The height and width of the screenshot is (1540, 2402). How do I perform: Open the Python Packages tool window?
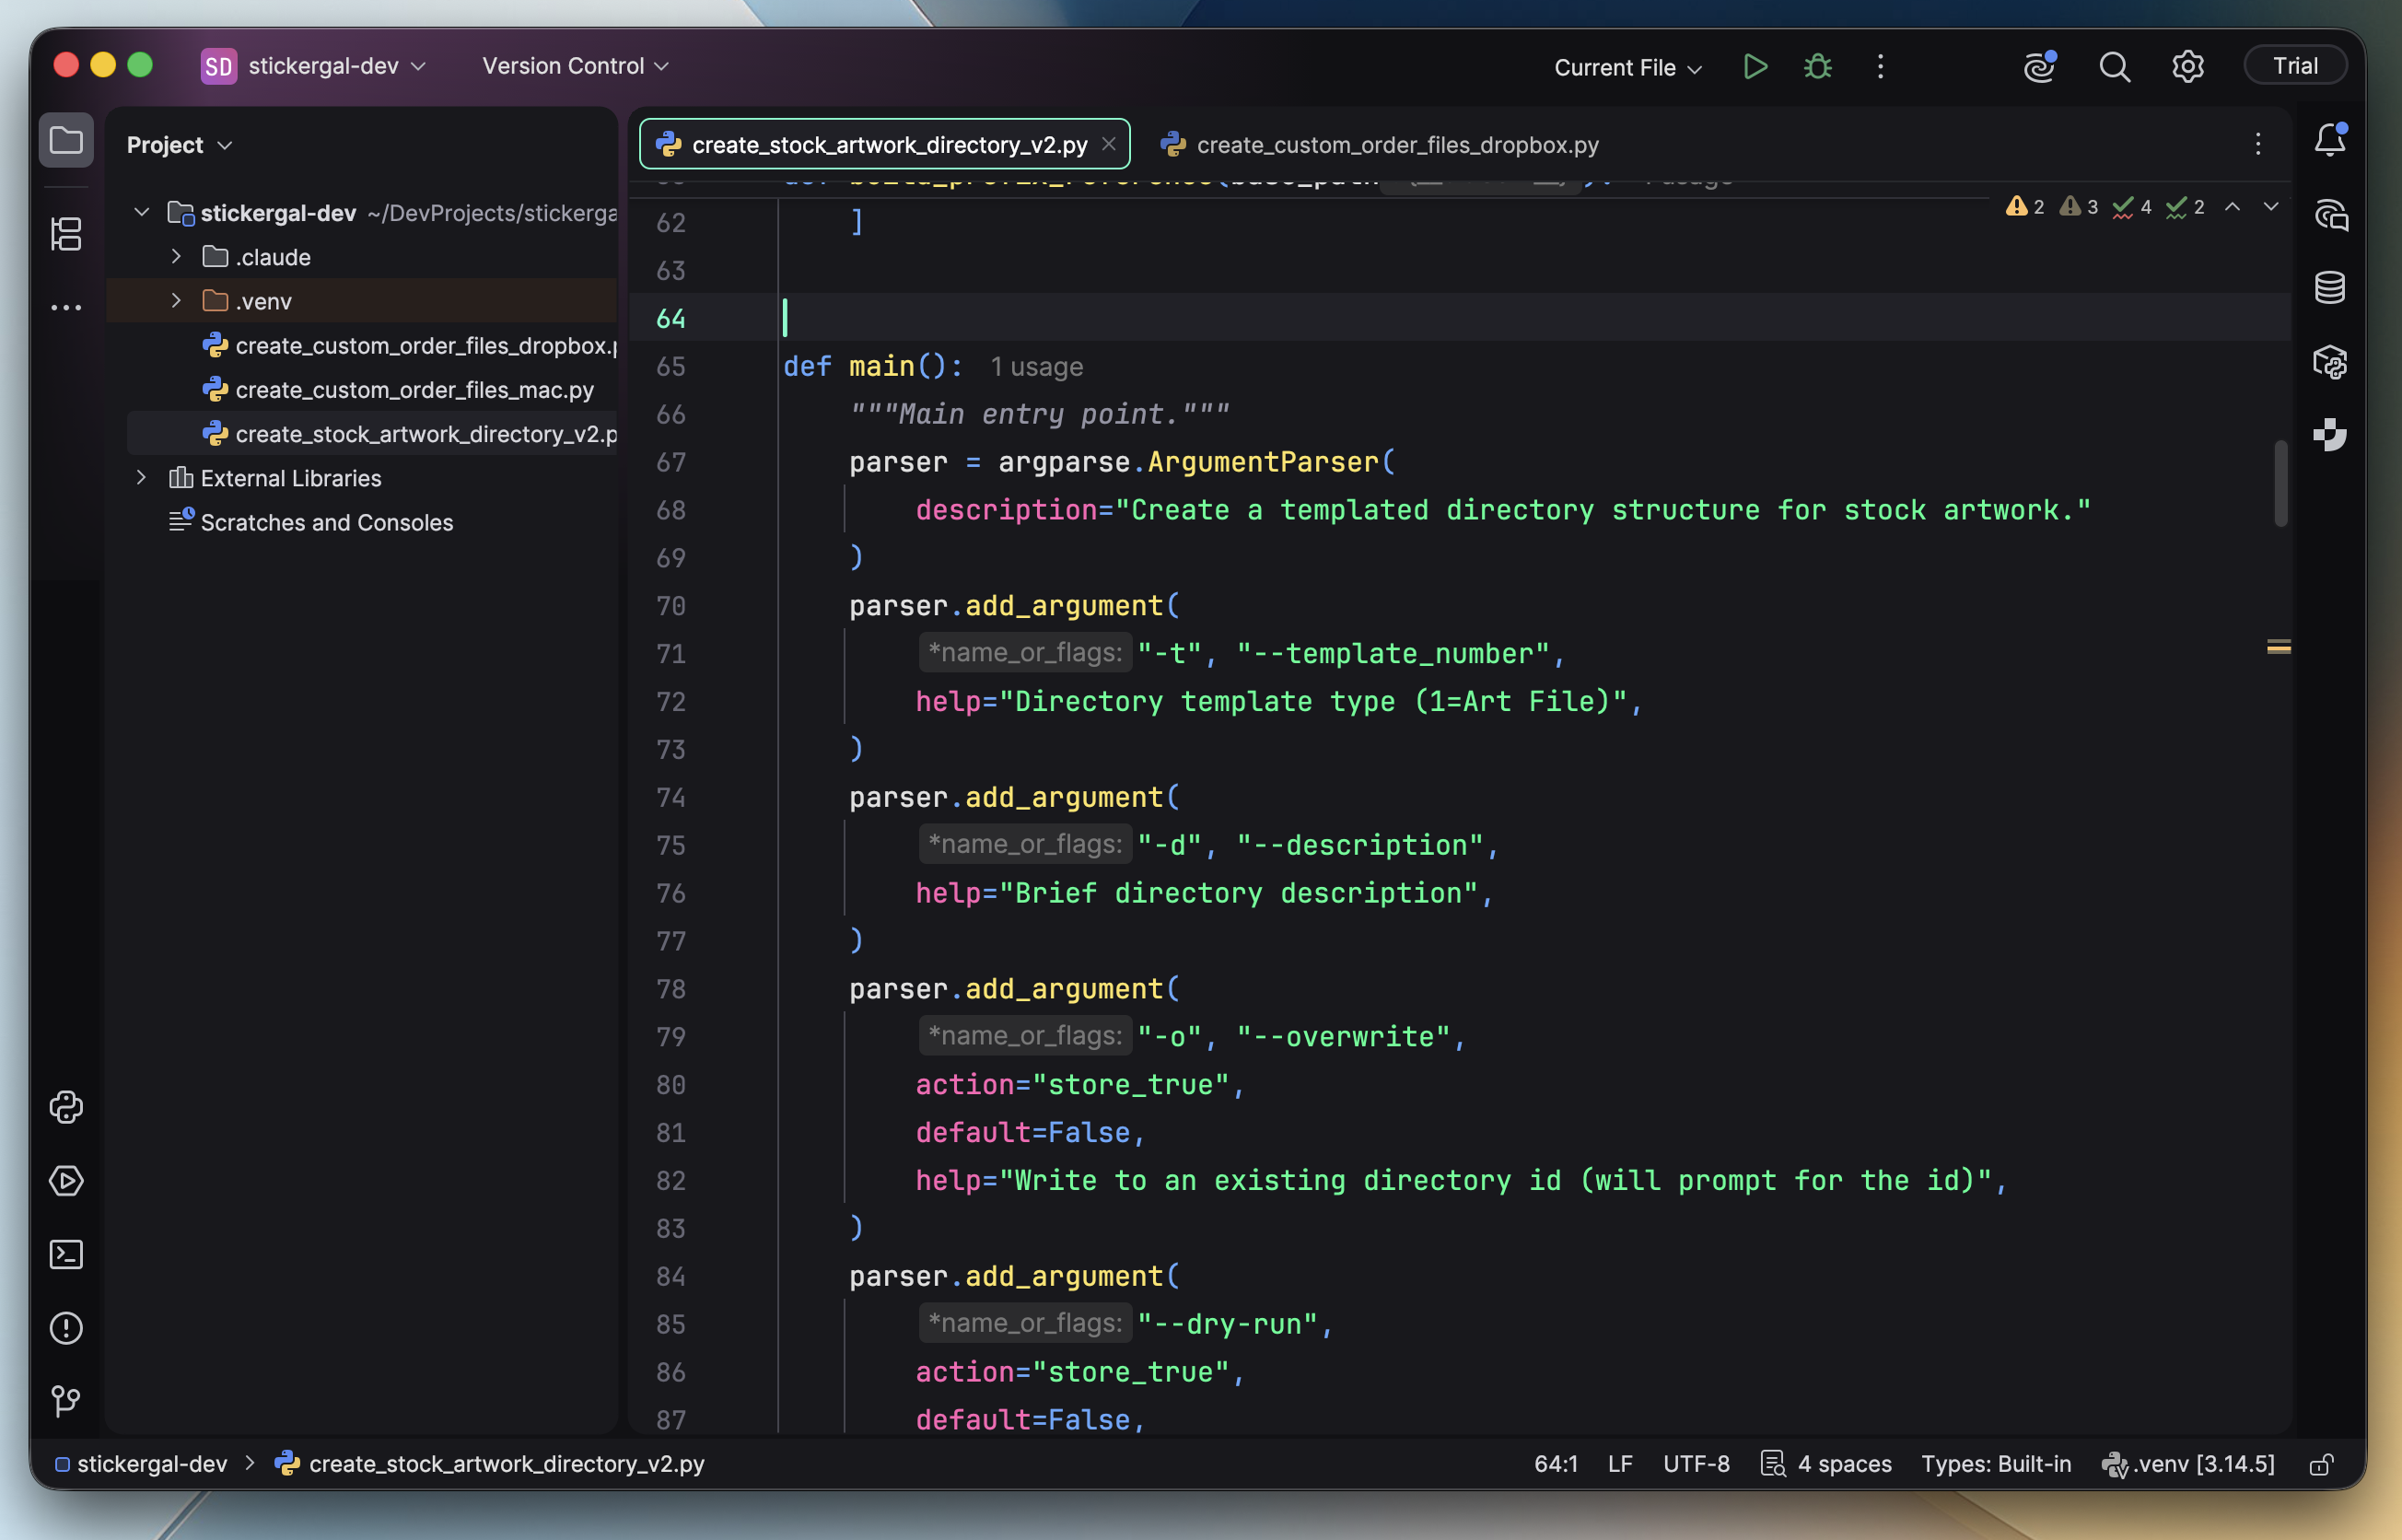pyautogui.click(x=2330, y=361)
